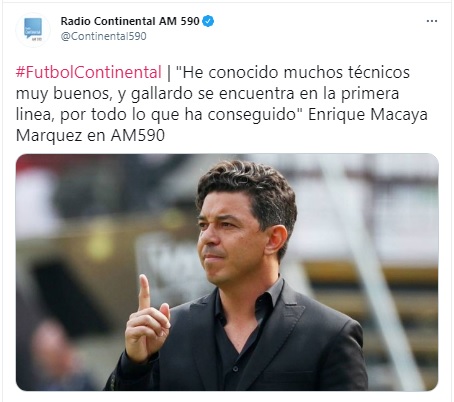Click the quote text "He conocido muchos técnicos"

coord(293,72)
